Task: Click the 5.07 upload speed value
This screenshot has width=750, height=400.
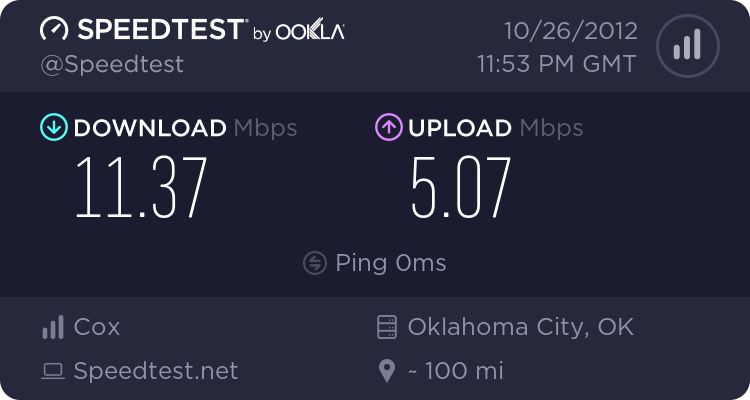Action: point(461,188)
